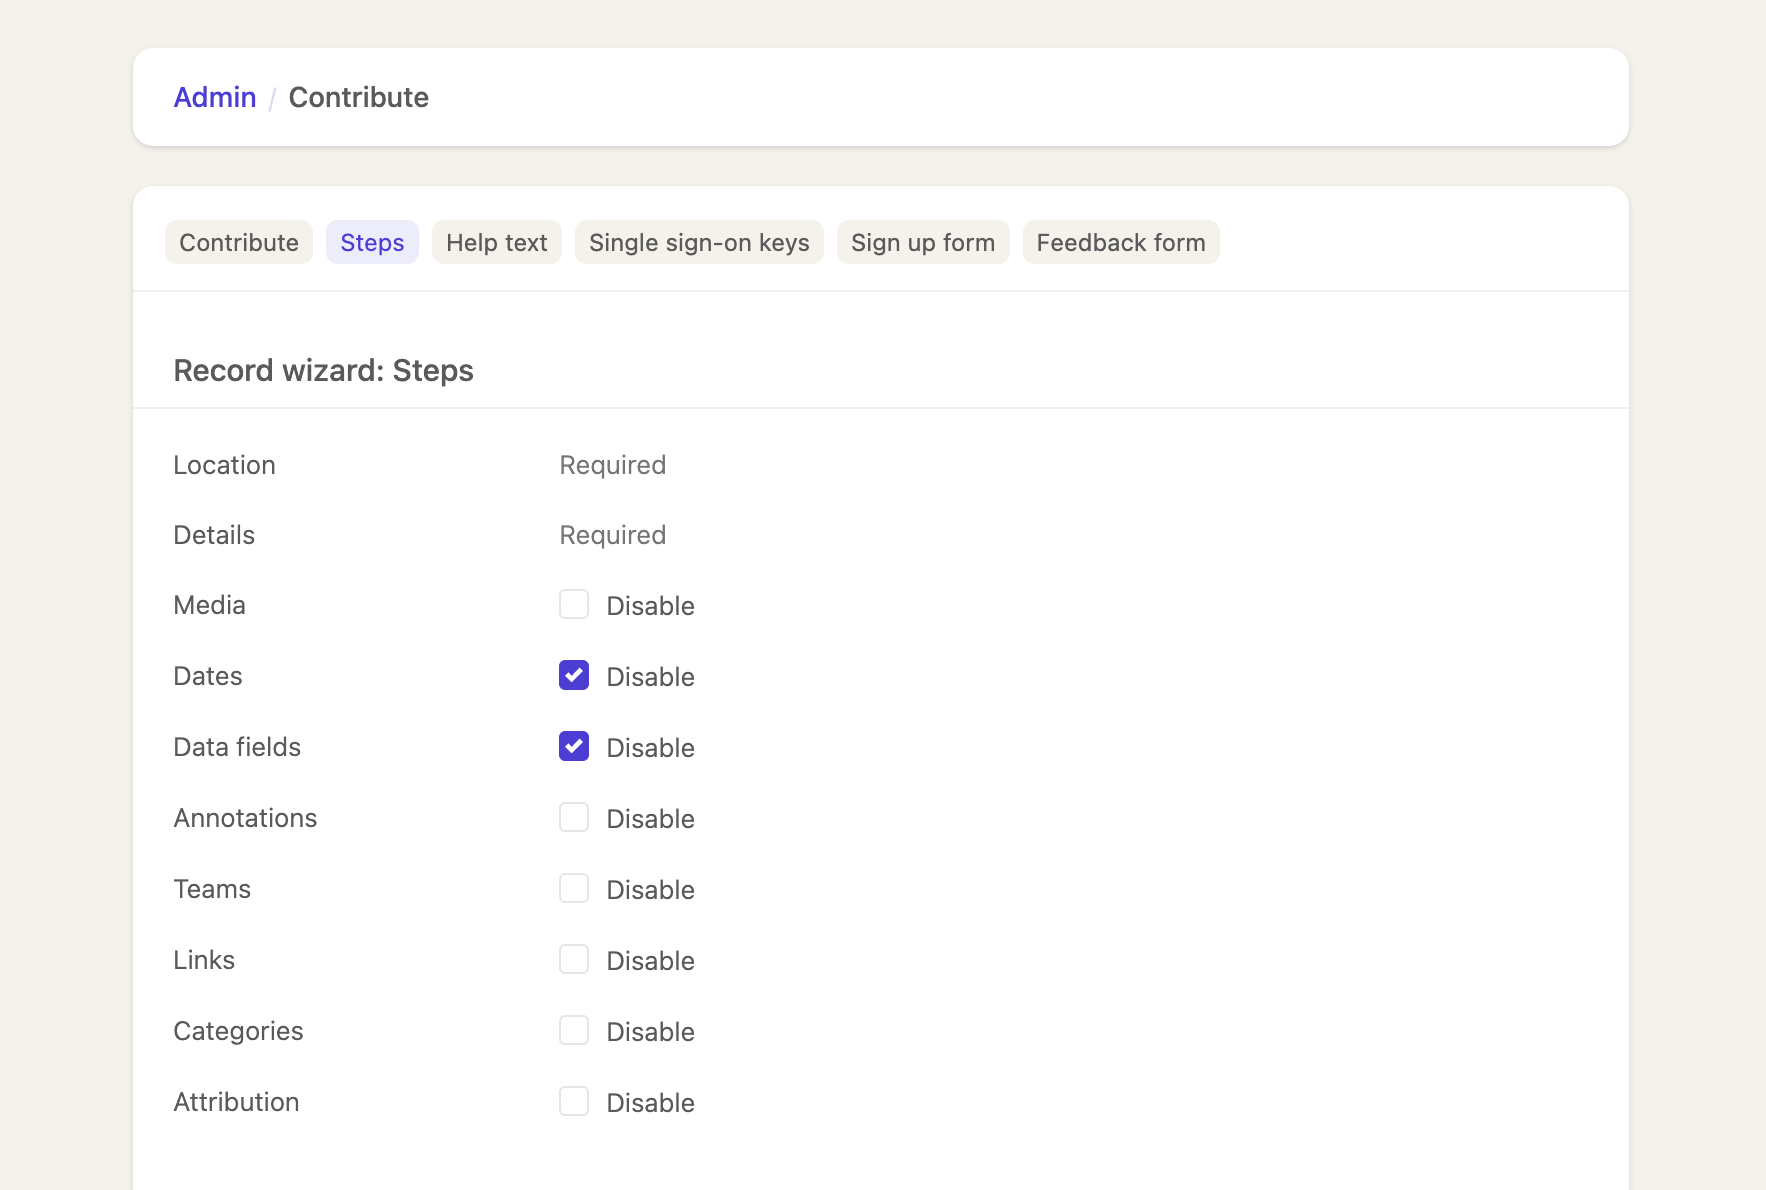Open the Help text tab
This screenshot has height=1190, width=1766.
point(496,243)
